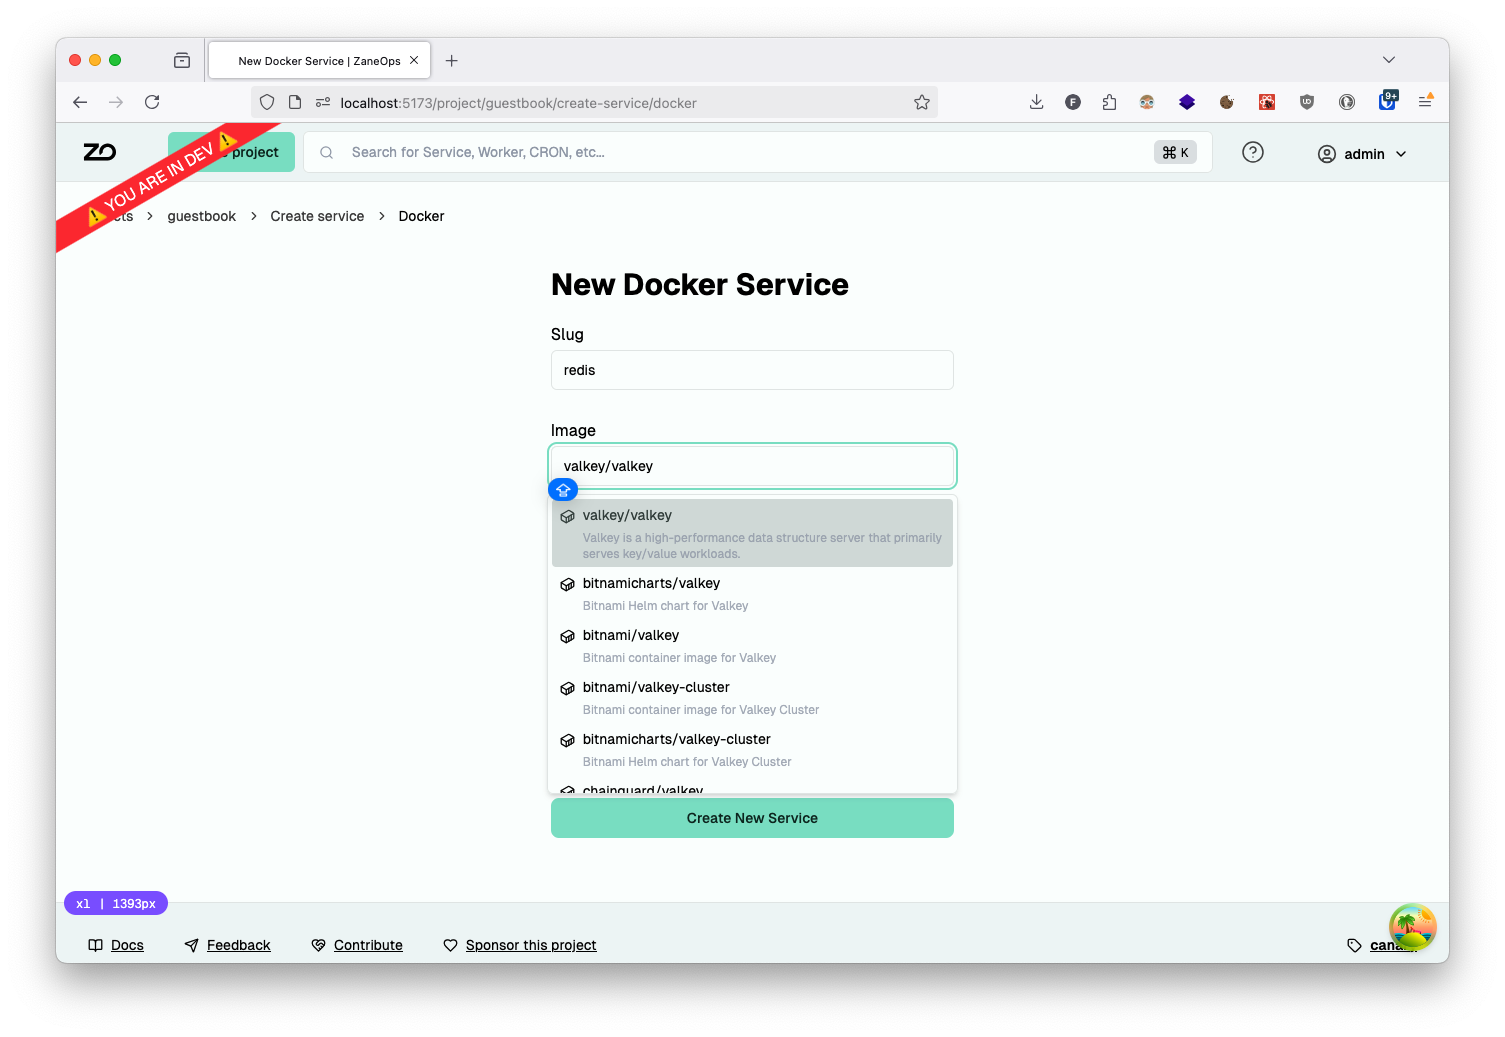Click the New Docker Service browser tab
The width and height of the screenshot is (1505, 1037).
(x=319, y=60)
